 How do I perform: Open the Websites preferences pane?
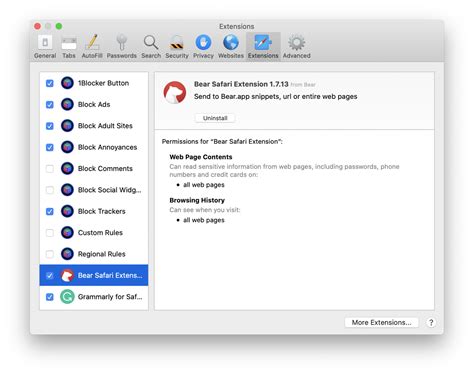(x=231, y=47)
